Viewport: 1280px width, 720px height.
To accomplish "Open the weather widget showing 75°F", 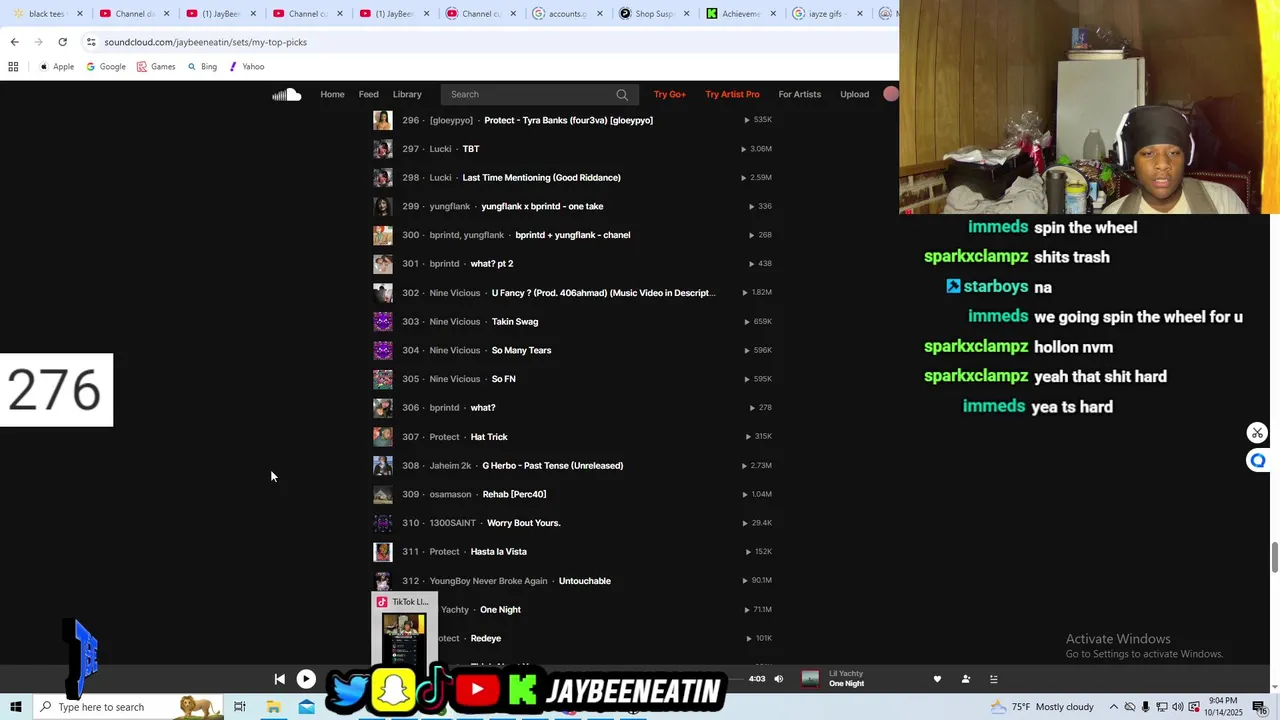I will pos(1041,707).
